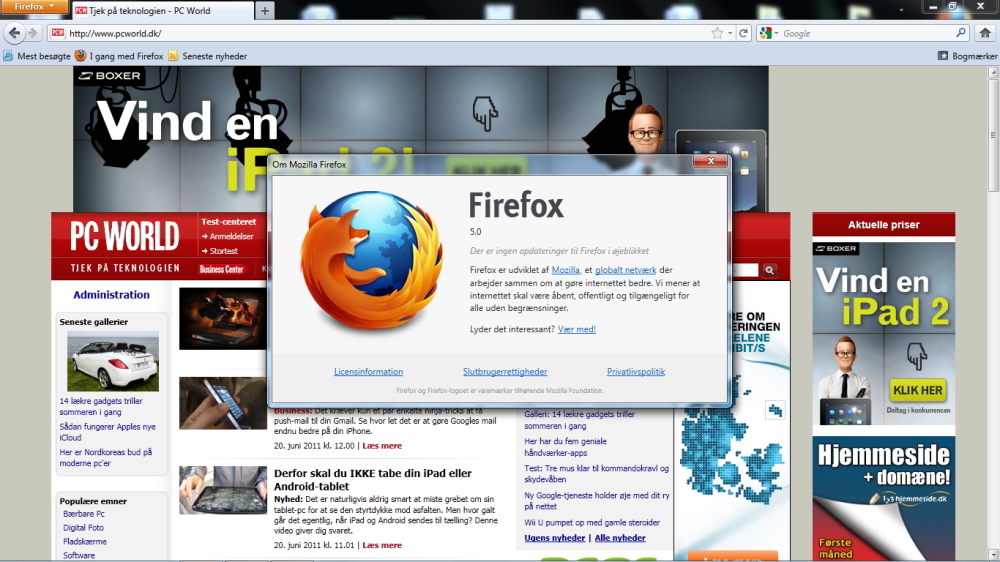The width and height of the screenshot is (1000, 562).
Task: Click the PC World site search button
Action: tap(770, 270)
